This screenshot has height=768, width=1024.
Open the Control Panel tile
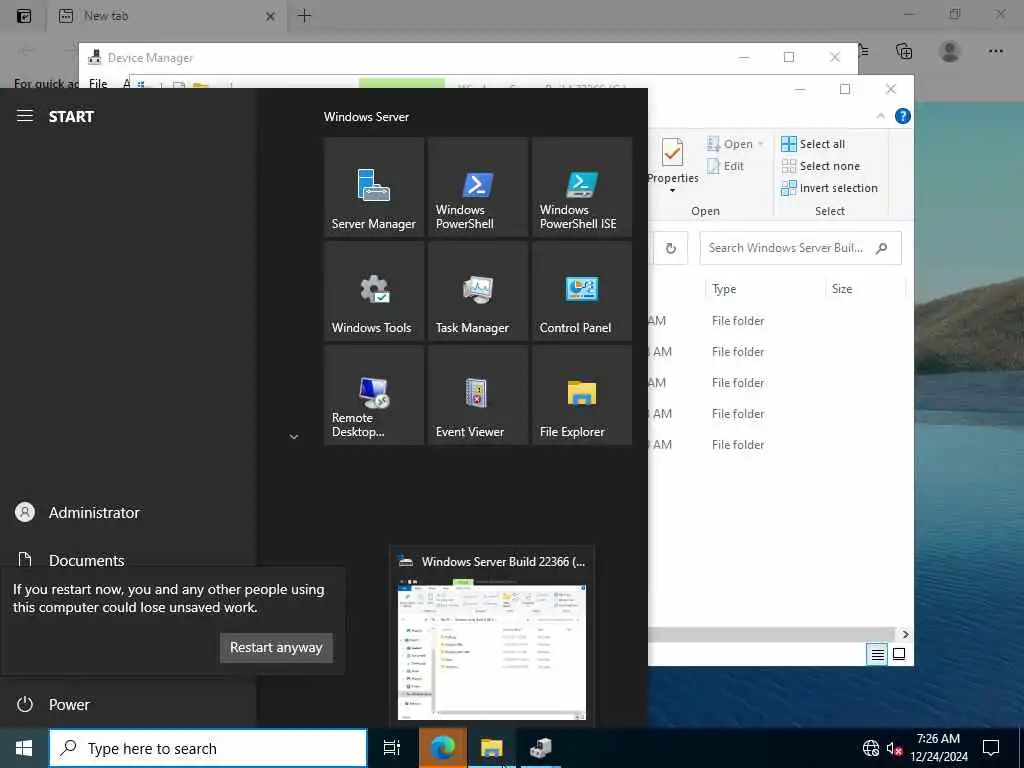(x=582, y=291)
